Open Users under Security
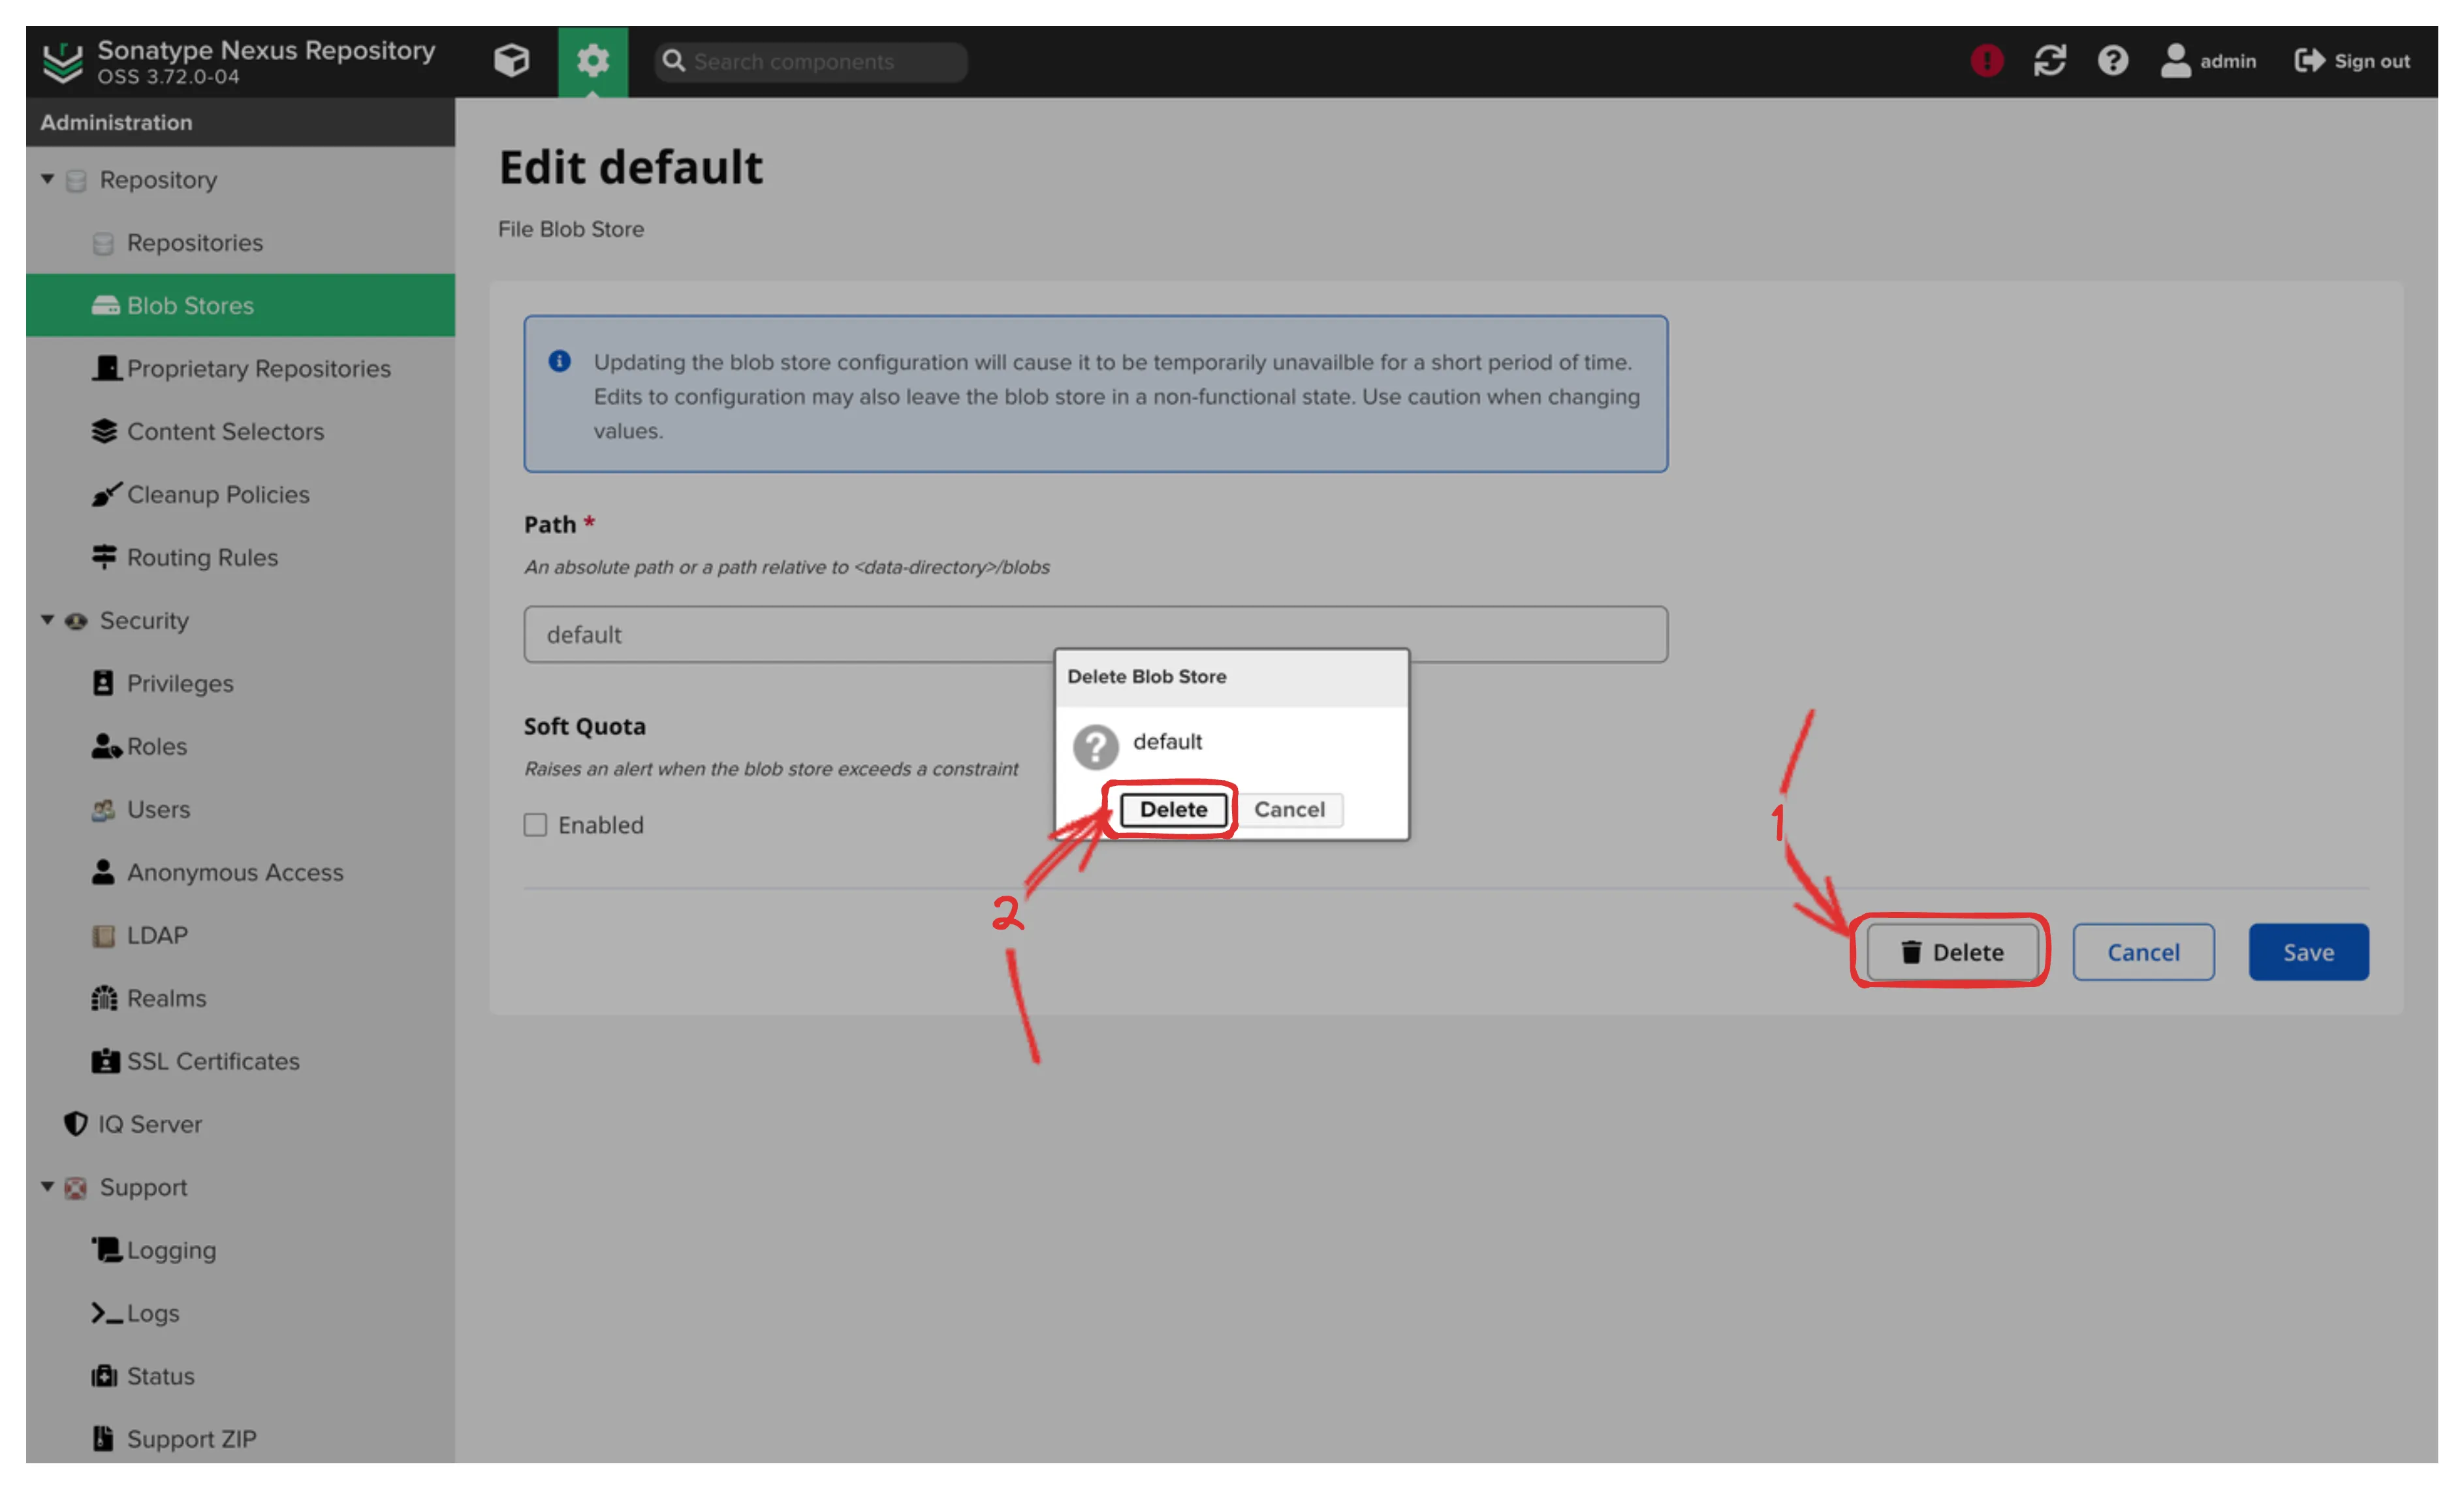The image size is (2464, 1489). pyautogui.click(x=158, y=809)
